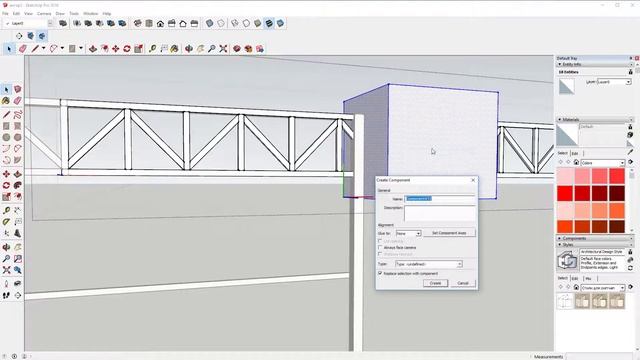
Task: Pick the Paint Bucket tool in left toolbar
Action: click(x=6, y=100)
